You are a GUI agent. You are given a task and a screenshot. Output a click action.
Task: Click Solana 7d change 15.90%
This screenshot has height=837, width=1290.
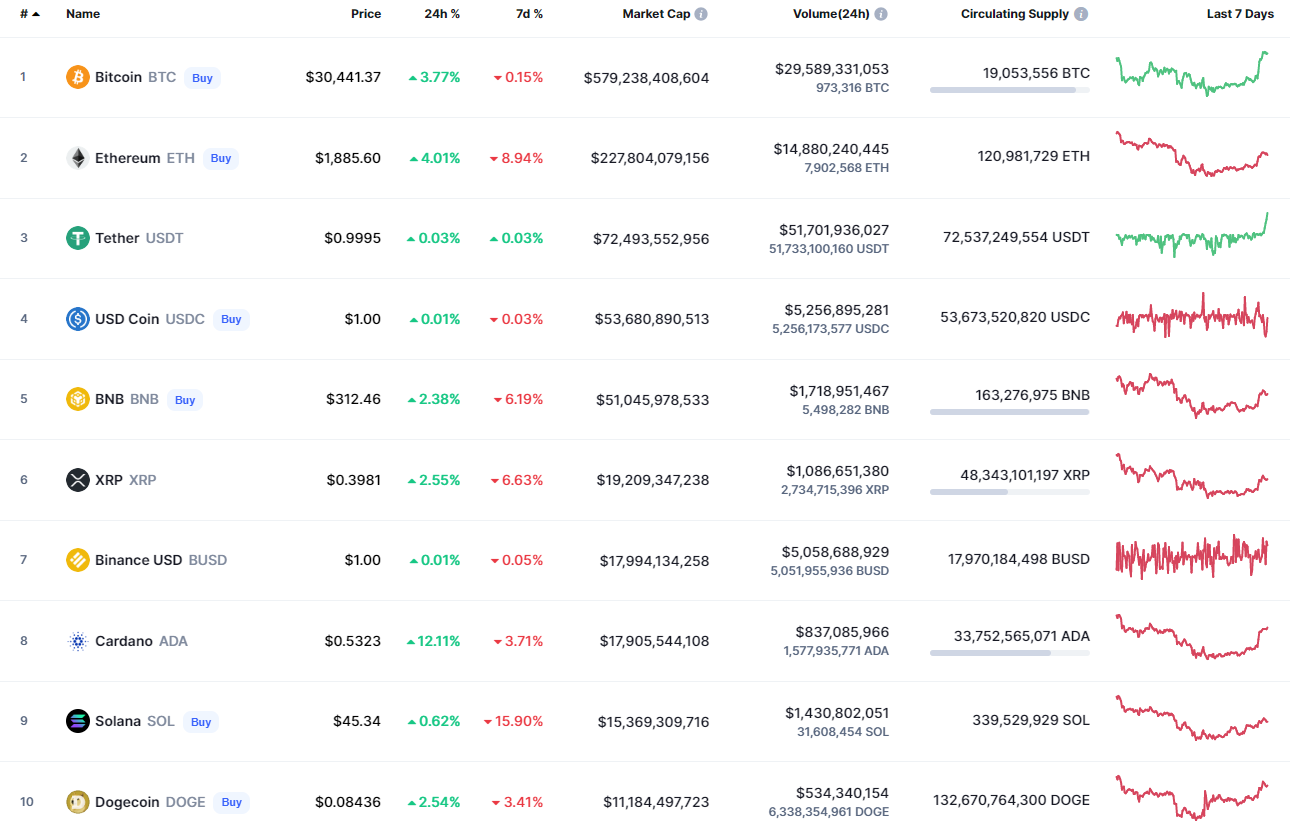click(513, 721)
